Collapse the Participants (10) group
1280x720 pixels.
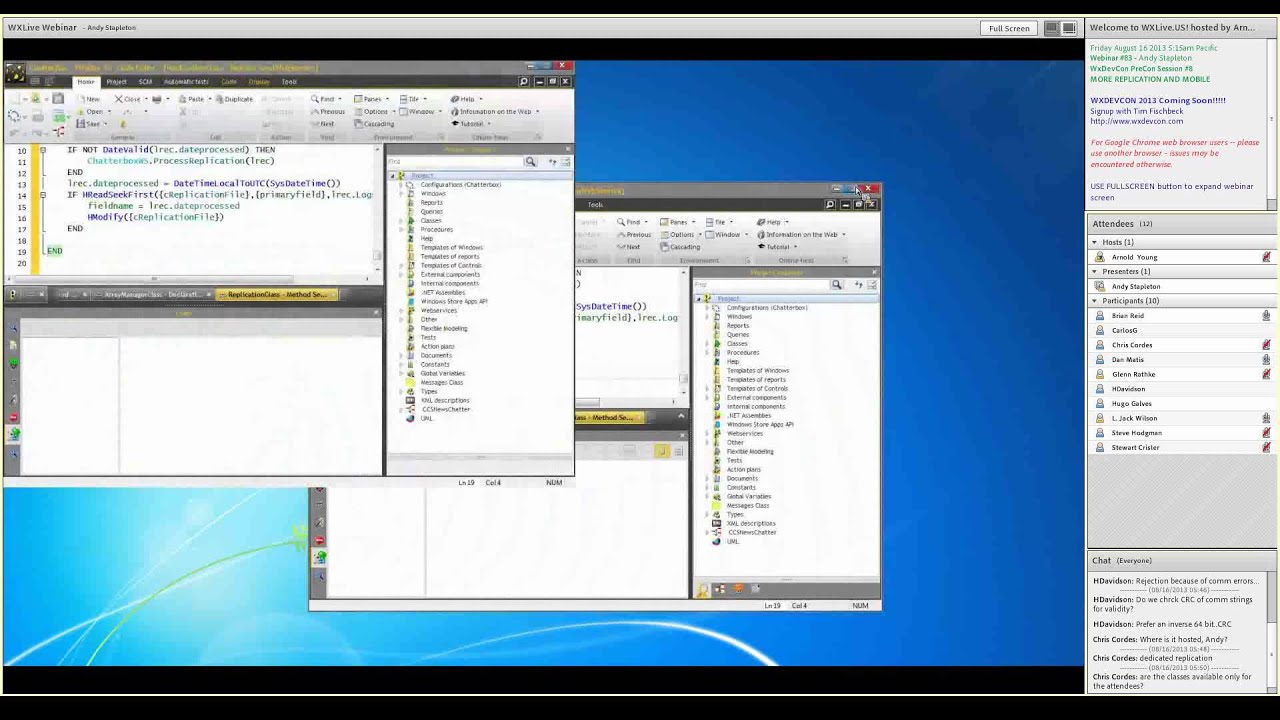tap(1094, 300)
